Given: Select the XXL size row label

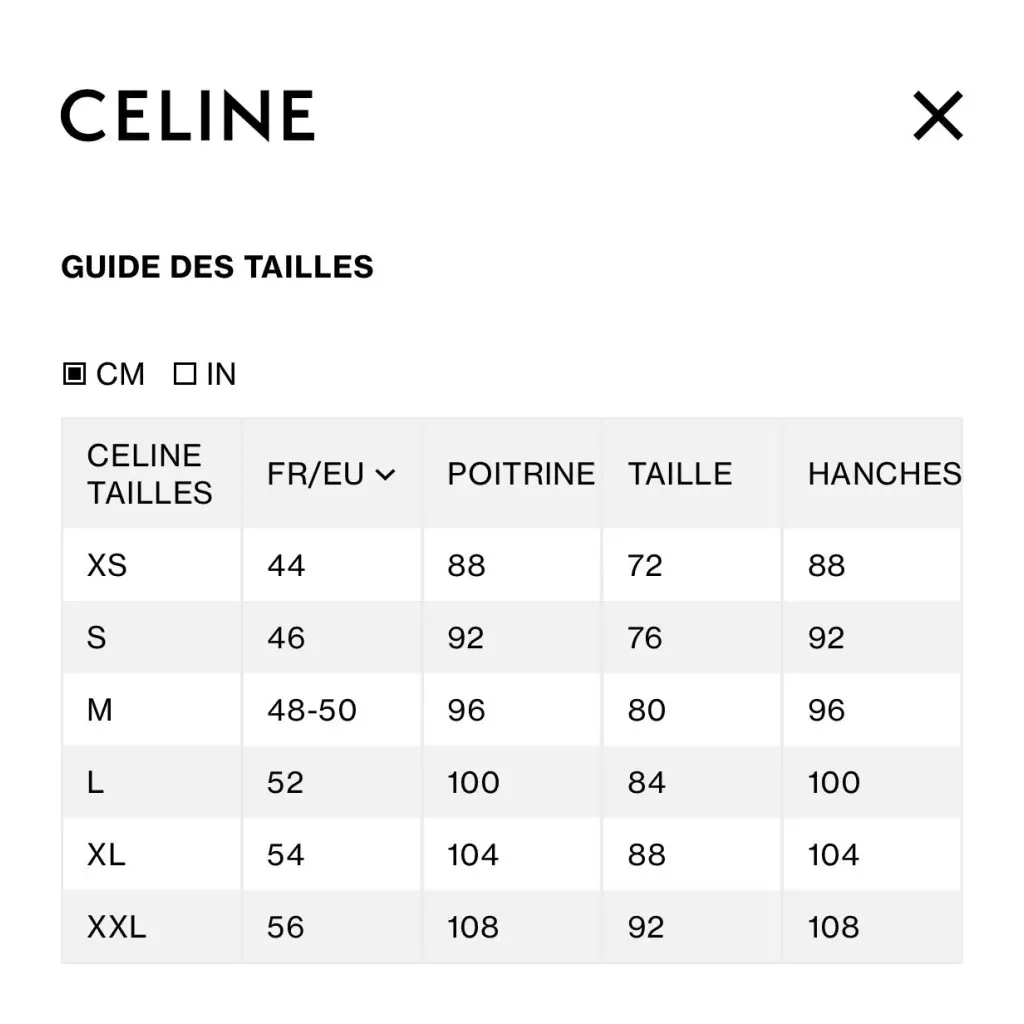Looking at the screenshot, I should pos(116,927).
